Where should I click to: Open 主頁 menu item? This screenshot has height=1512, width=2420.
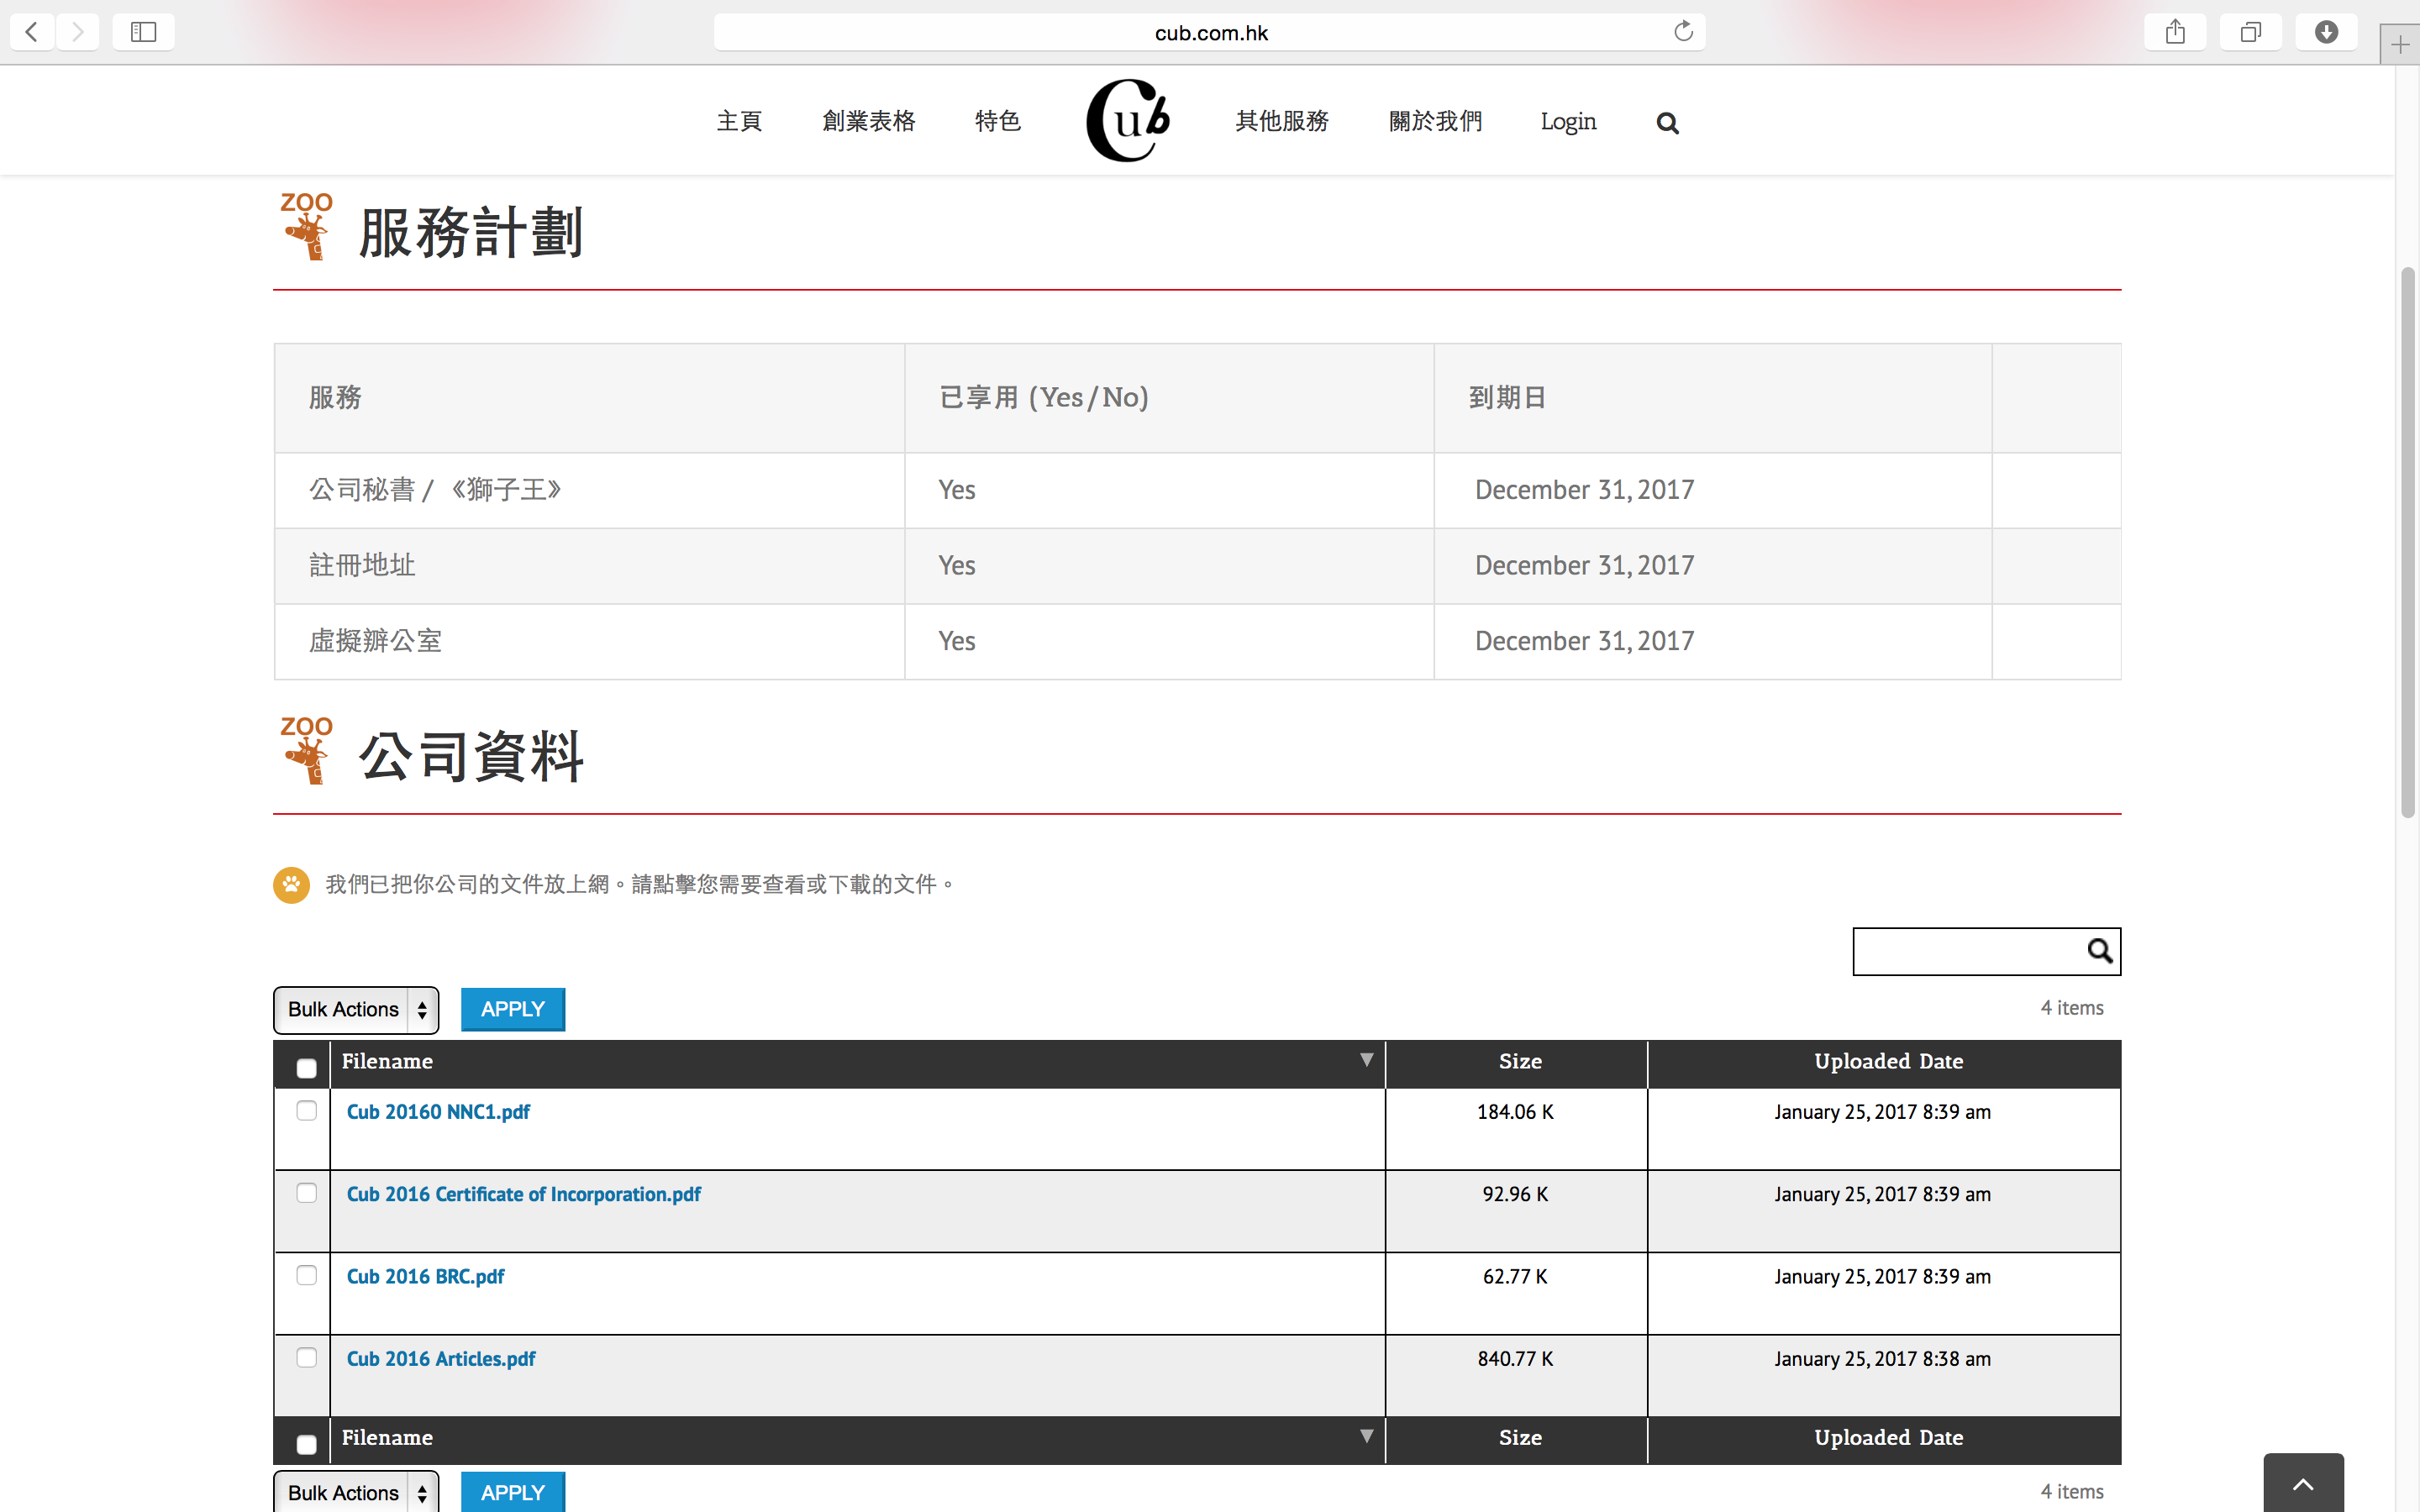click(739, 121)
